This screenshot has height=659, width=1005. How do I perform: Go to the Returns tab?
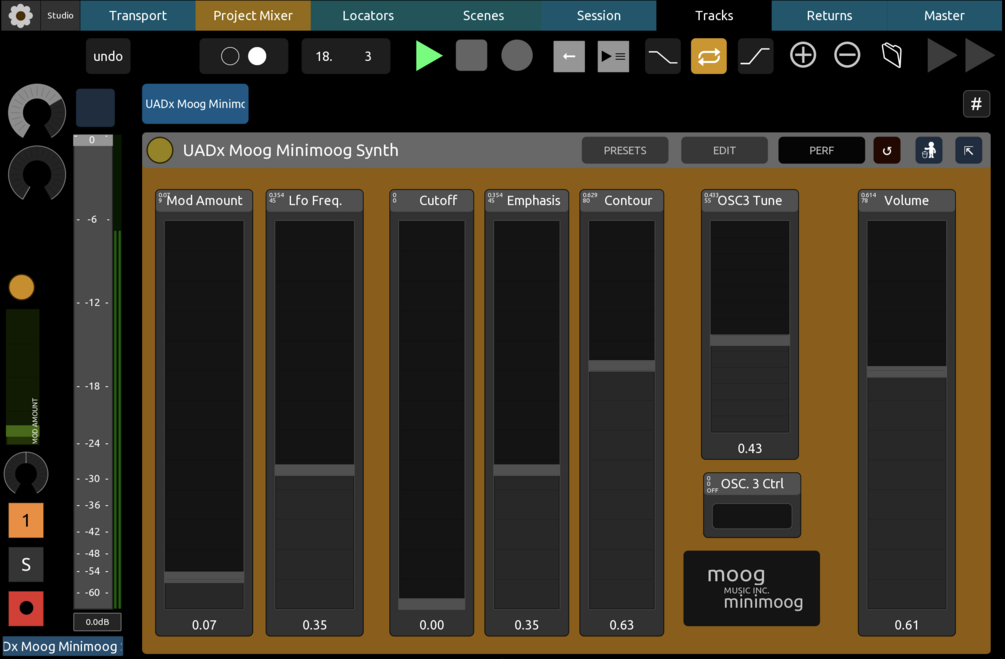(829, 15)
